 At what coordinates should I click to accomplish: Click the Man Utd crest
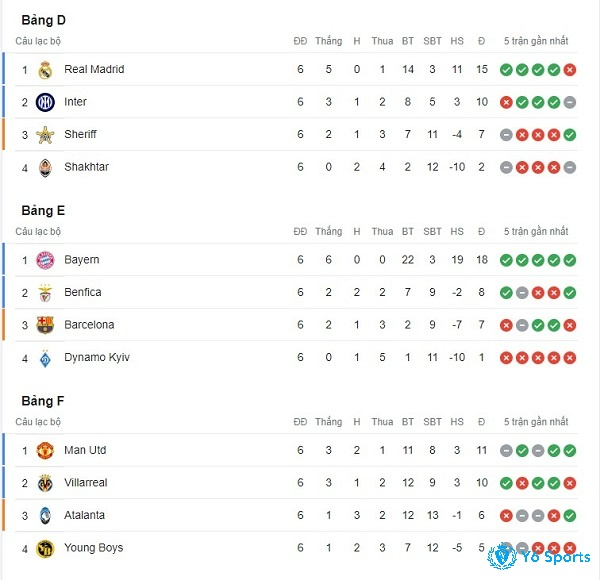point(45,451)
